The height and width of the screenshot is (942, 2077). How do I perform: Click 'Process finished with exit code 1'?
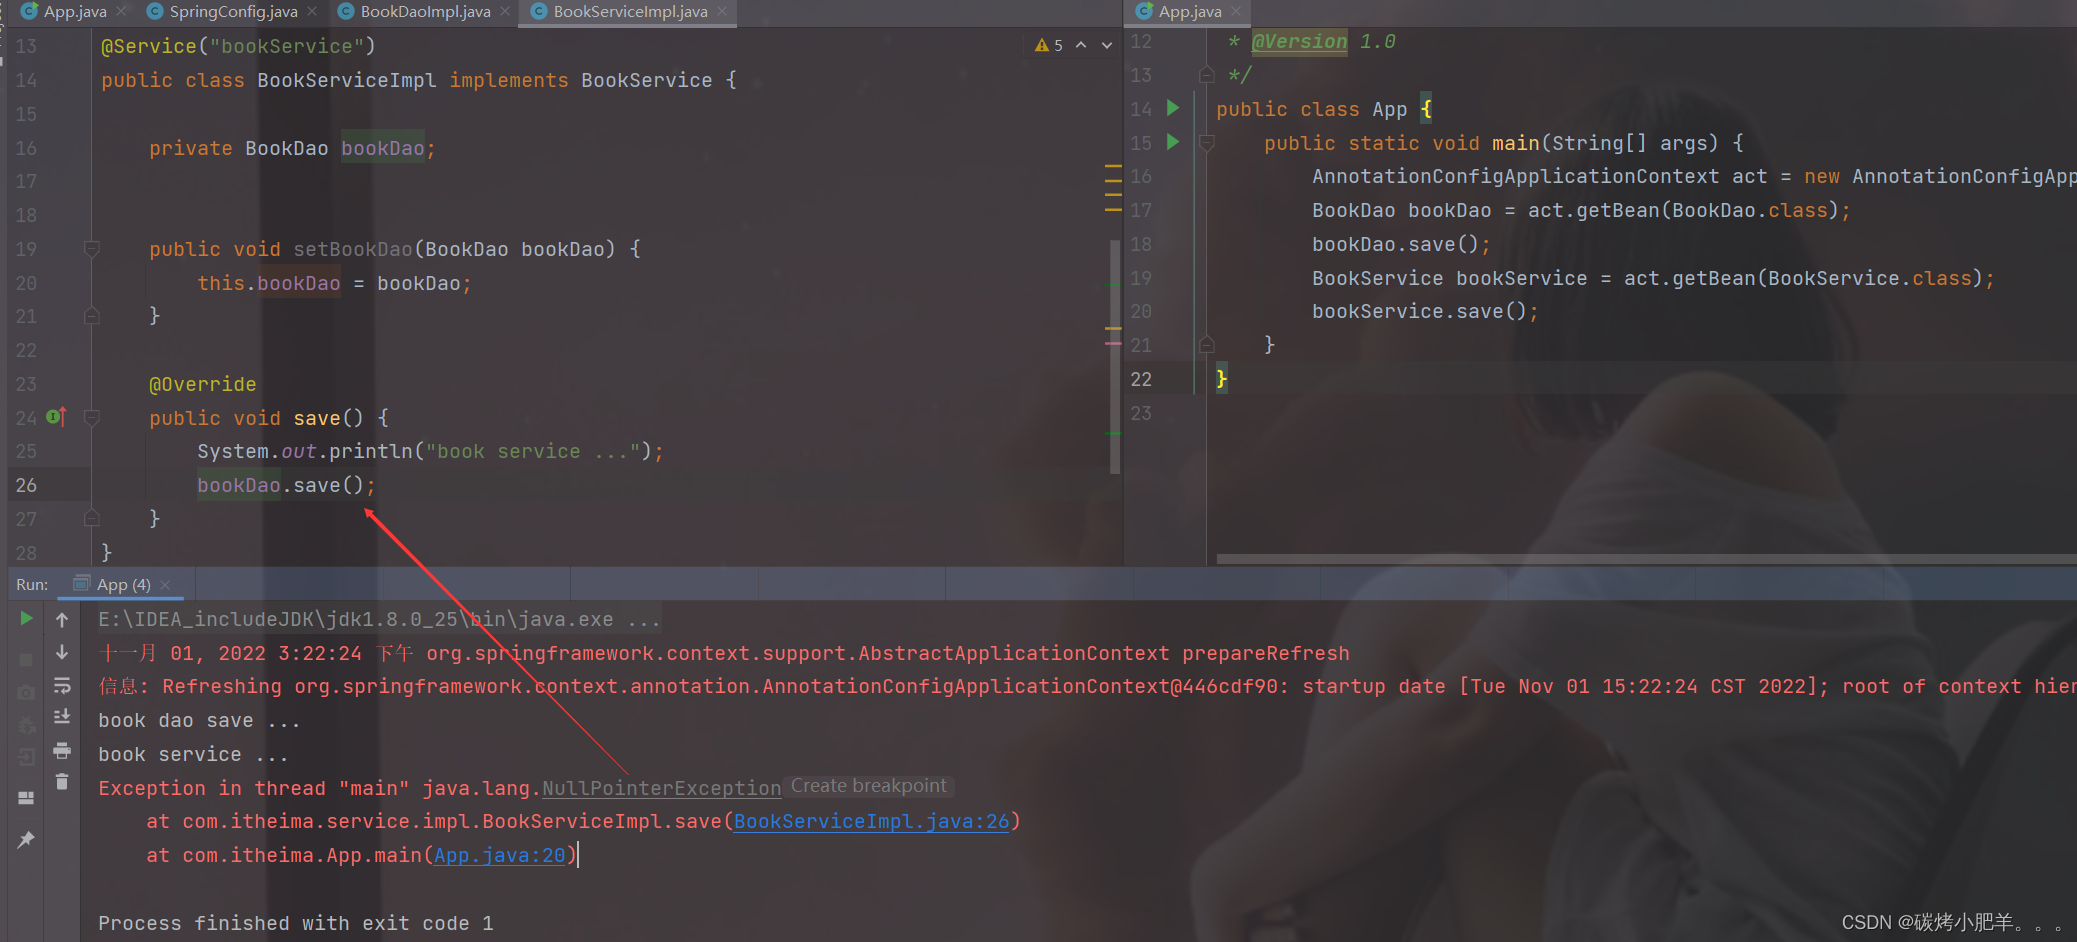(x=296, y=923)
